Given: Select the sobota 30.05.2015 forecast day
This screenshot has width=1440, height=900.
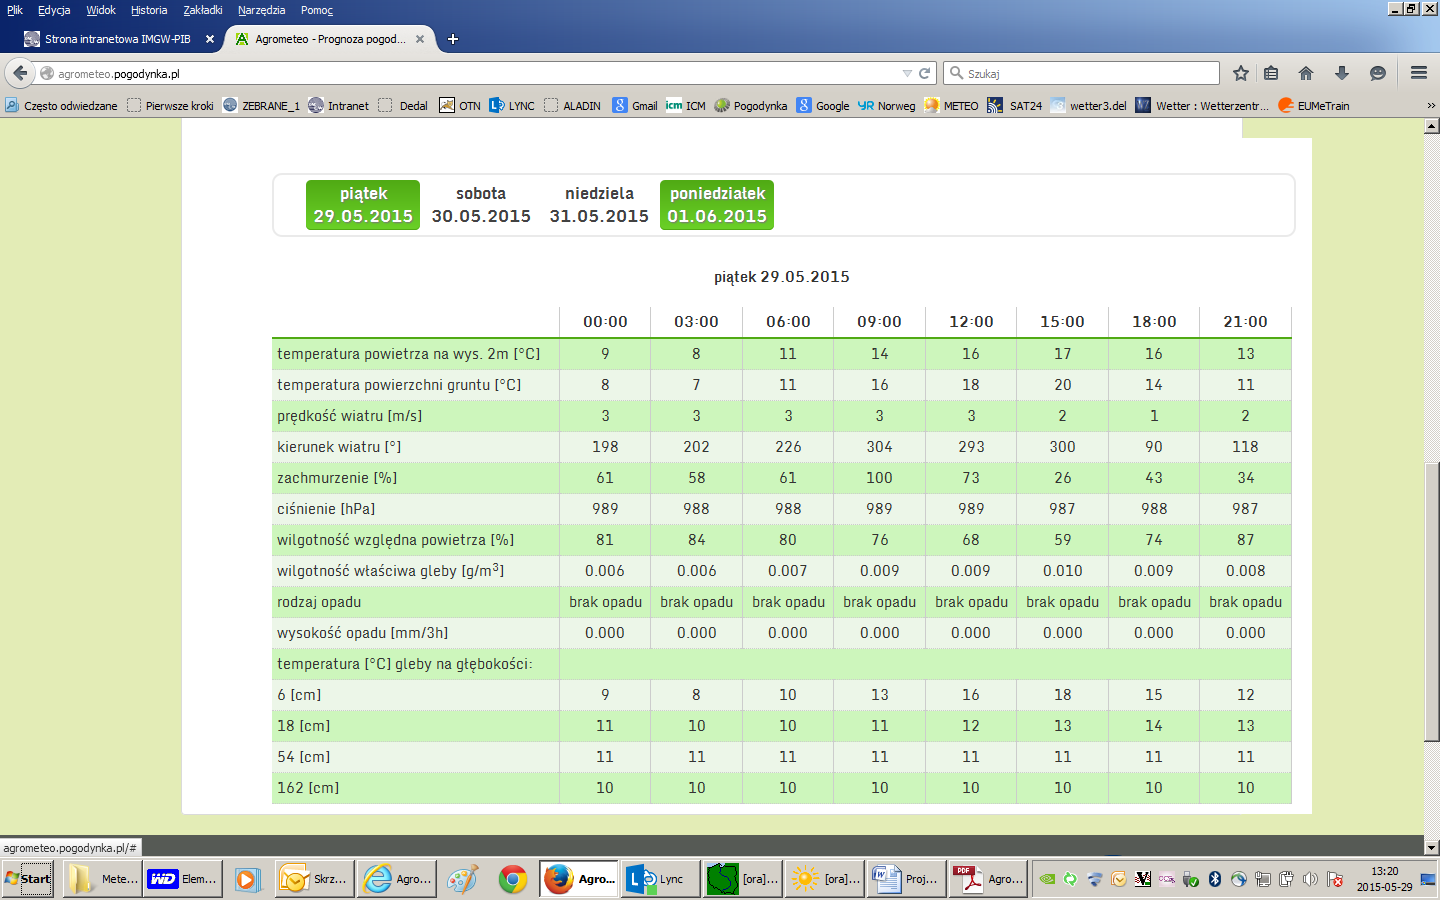Looking at the screenshot, I should 481,205.
